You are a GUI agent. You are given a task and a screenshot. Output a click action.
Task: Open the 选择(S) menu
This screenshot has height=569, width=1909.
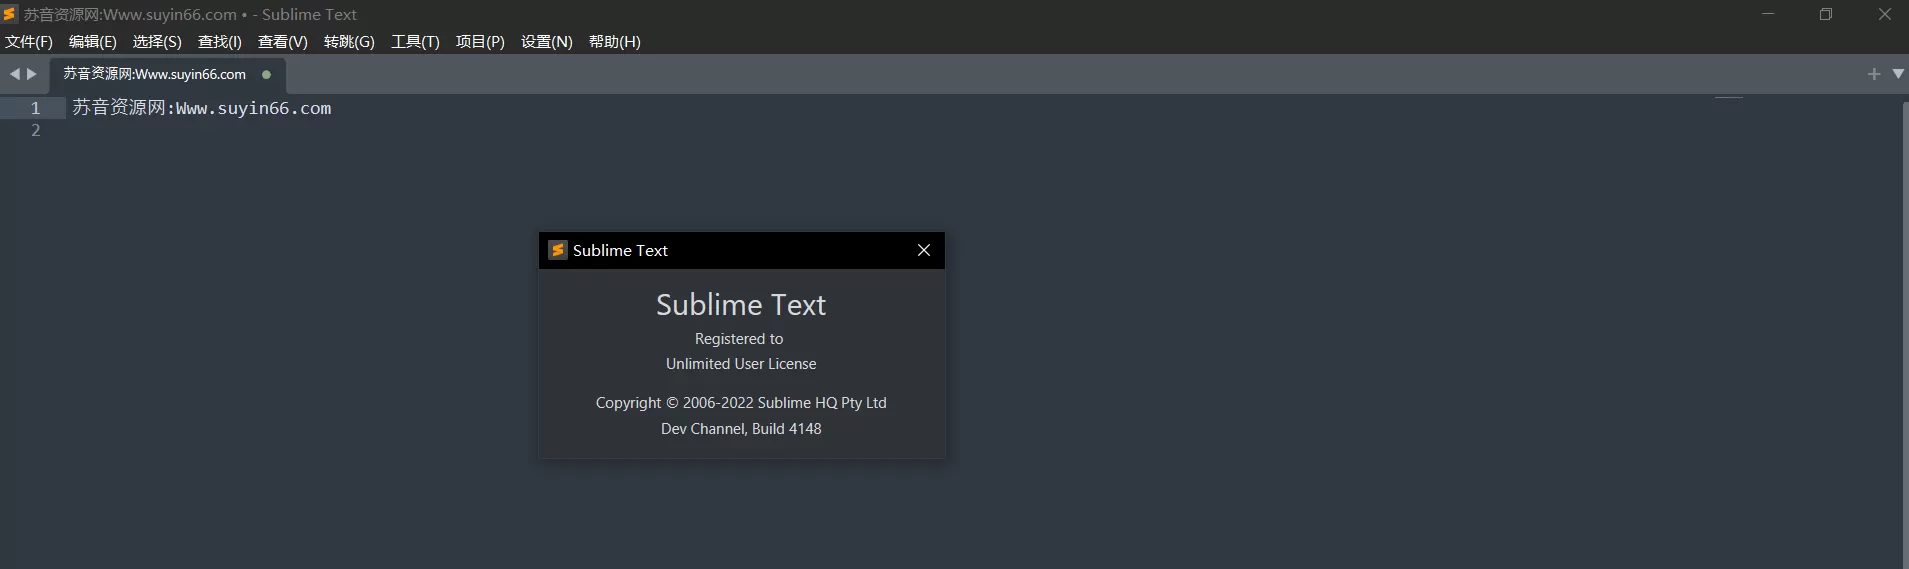point(157,42)
